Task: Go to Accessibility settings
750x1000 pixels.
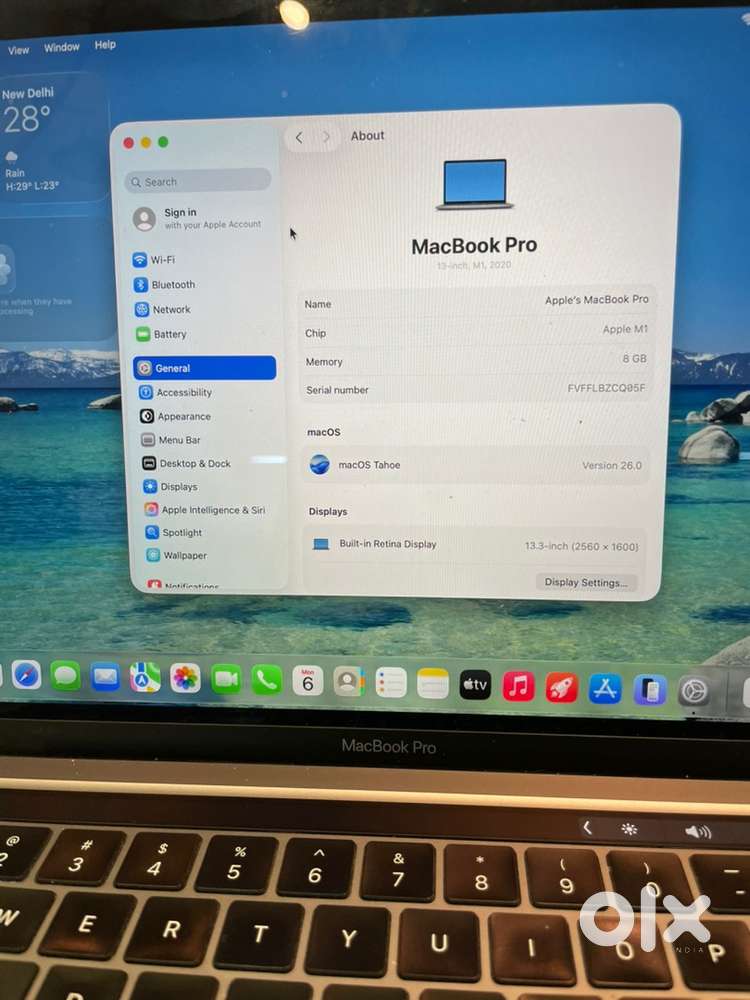Action: click(x=183, y=393)
